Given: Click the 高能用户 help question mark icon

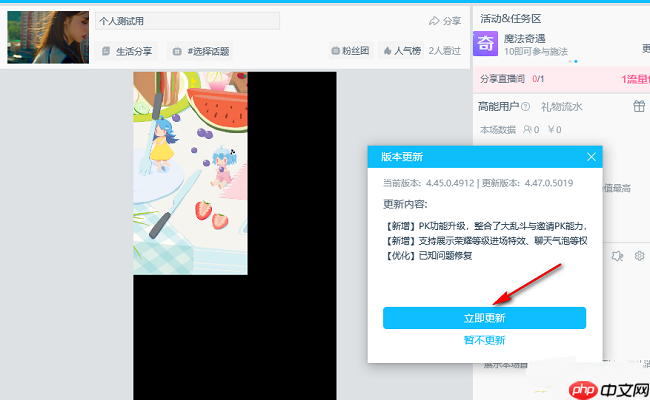Looking at the screenshot, I should click(x=525, y=107).
